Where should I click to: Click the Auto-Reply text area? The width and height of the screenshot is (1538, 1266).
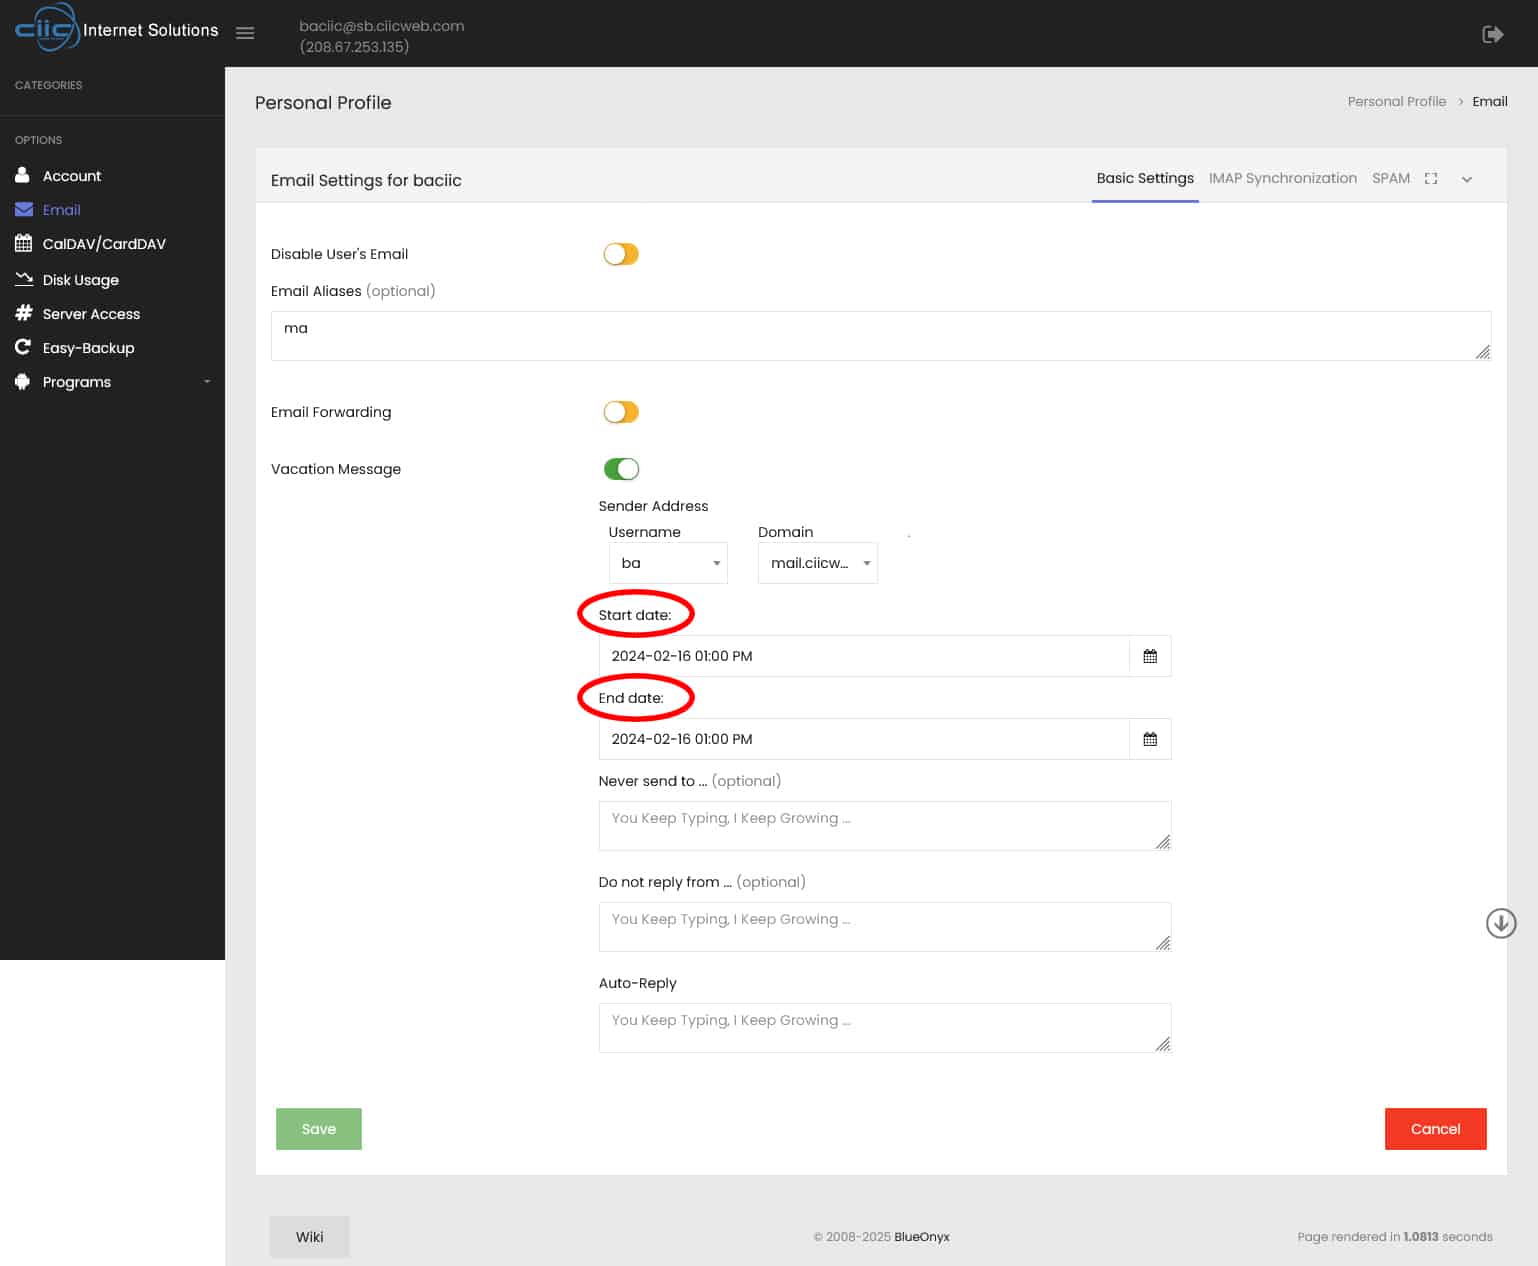[x=885, y=1028]
